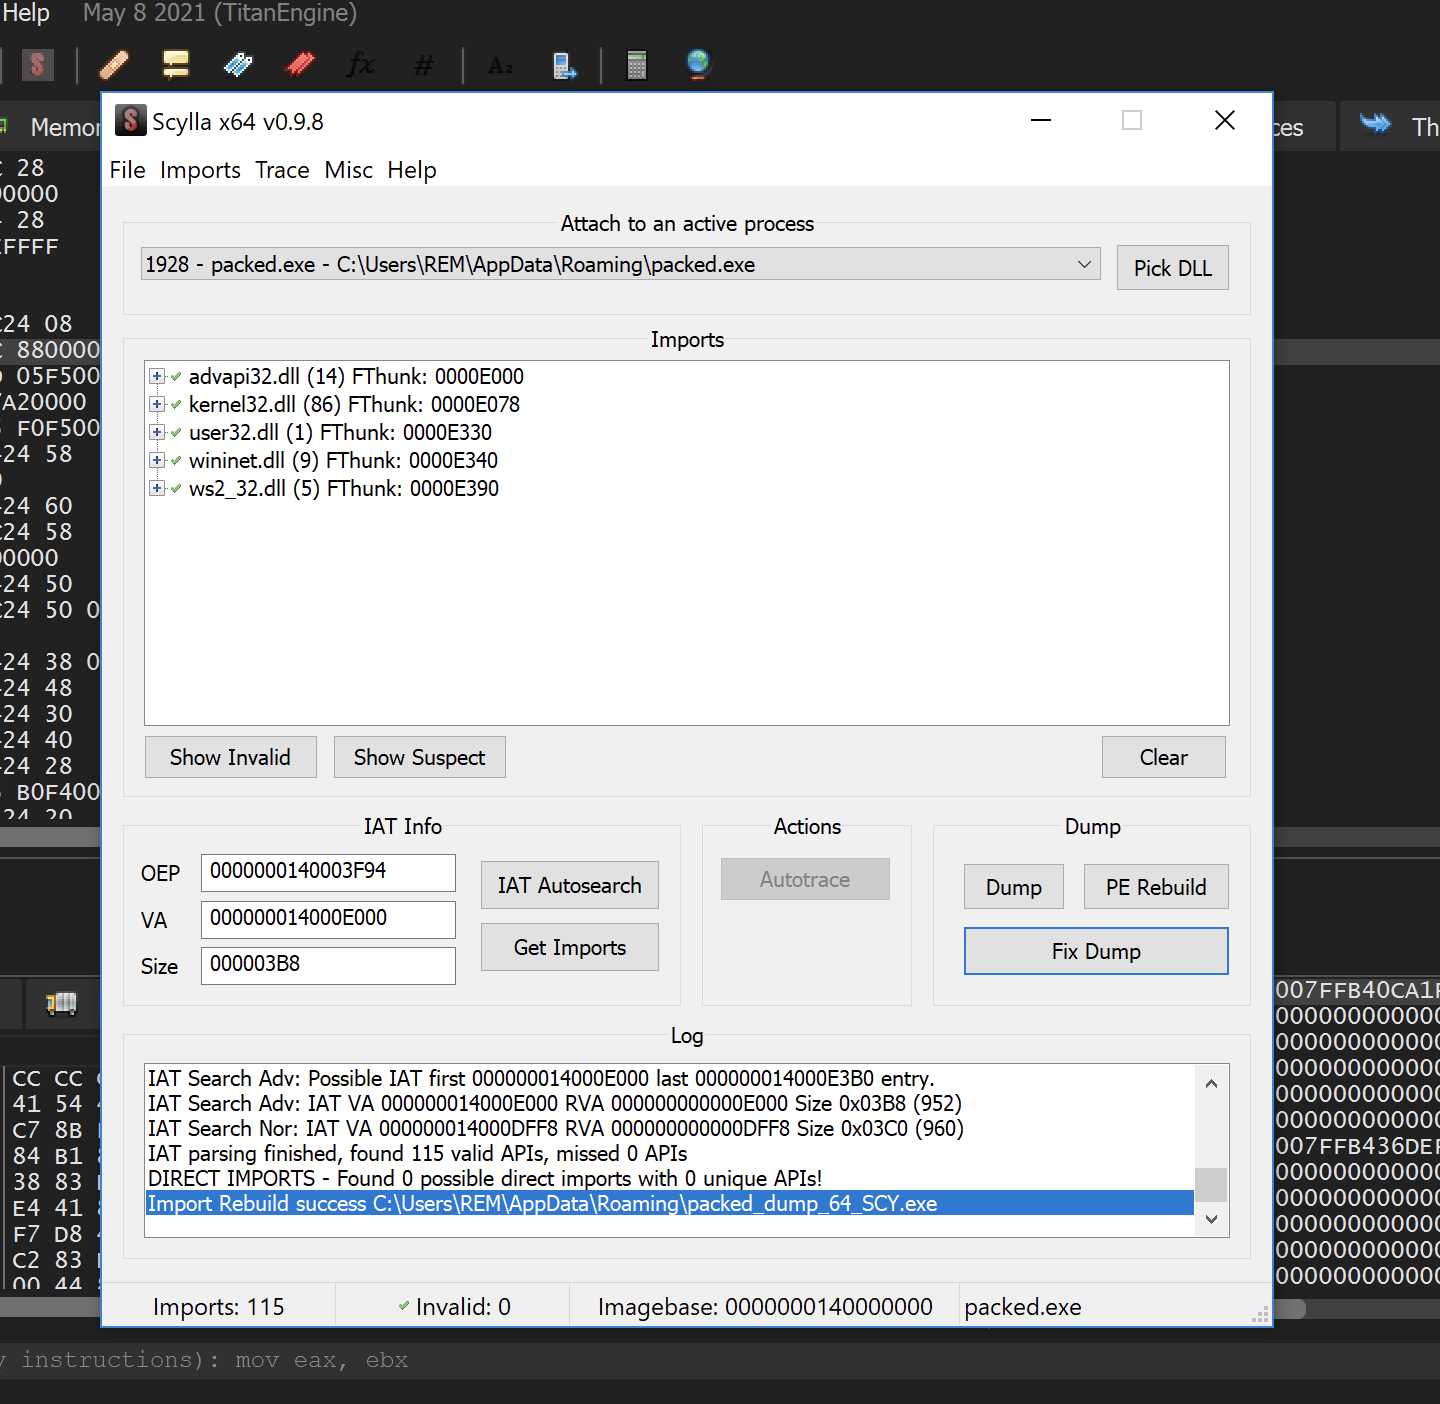Open the process selection dropdown
Image resolution: width=1440 pixels, height=1404 pixels.
(x=620, y=264)
